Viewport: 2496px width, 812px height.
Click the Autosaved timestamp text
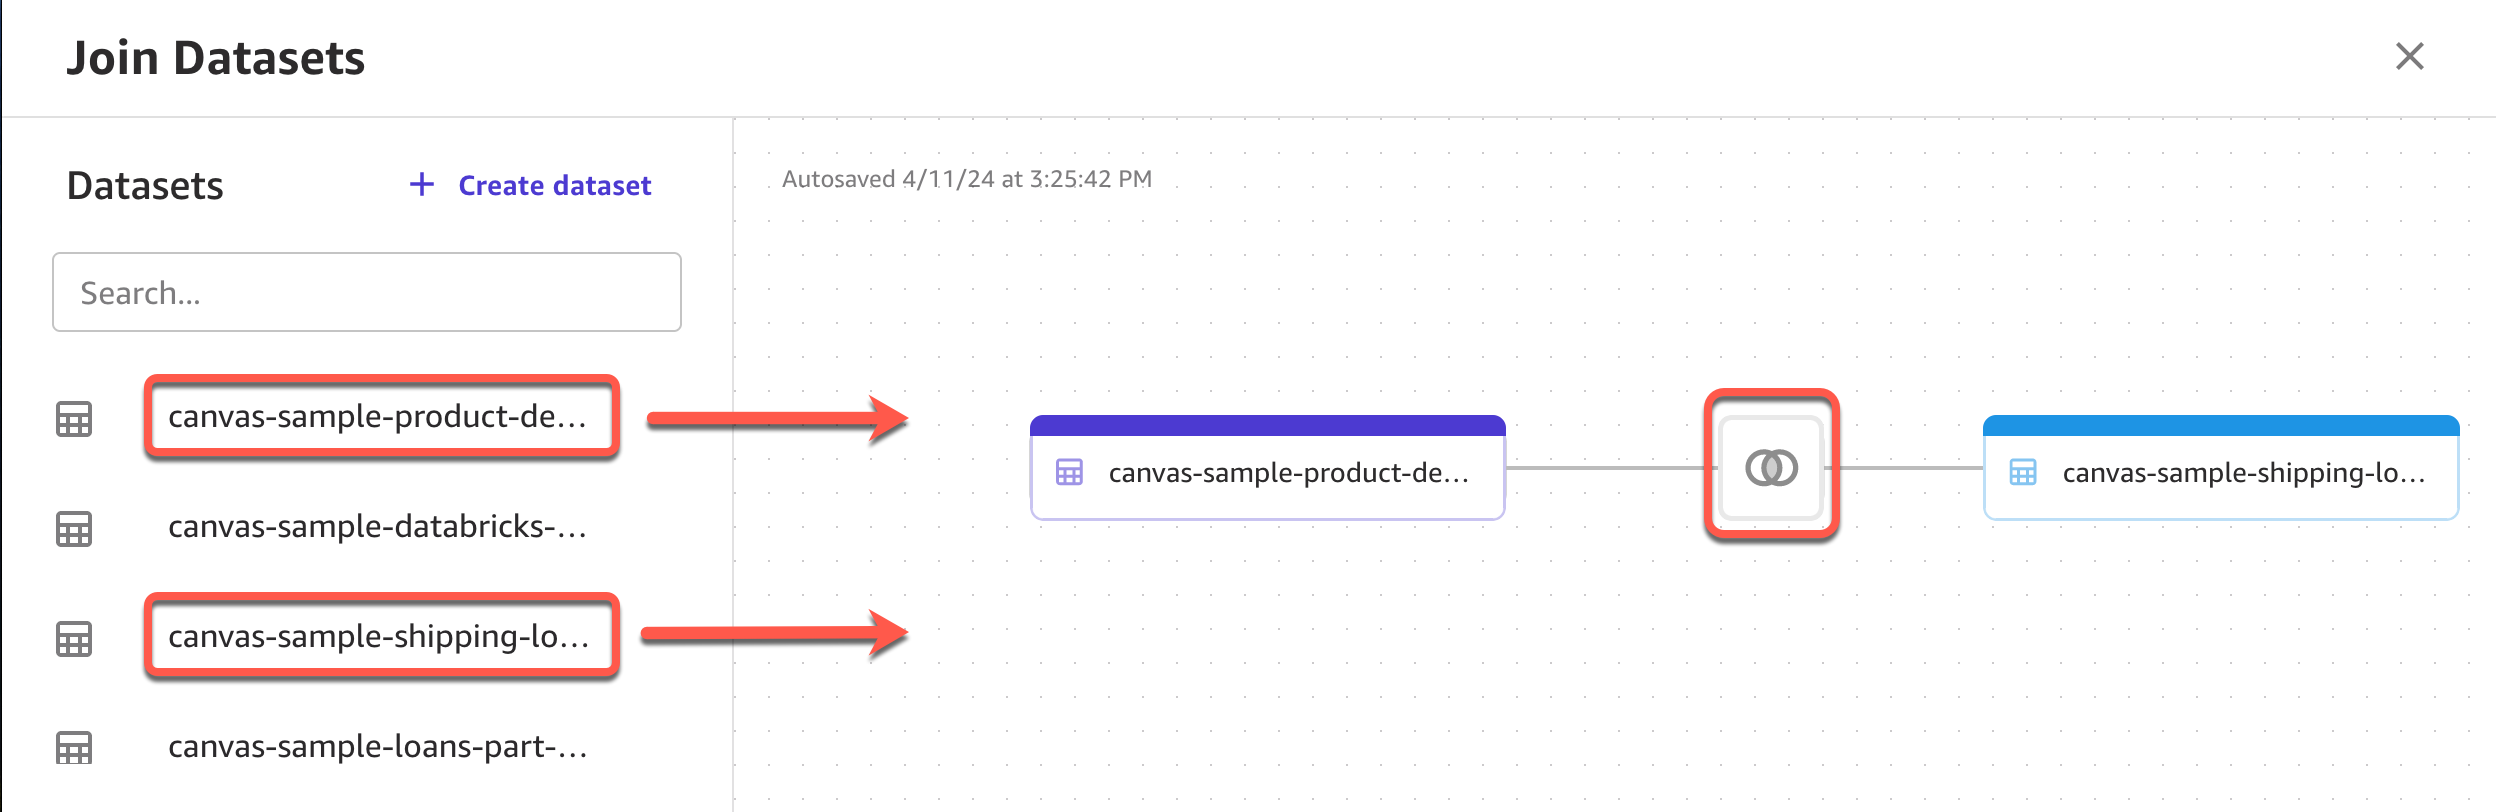point(967,179)
